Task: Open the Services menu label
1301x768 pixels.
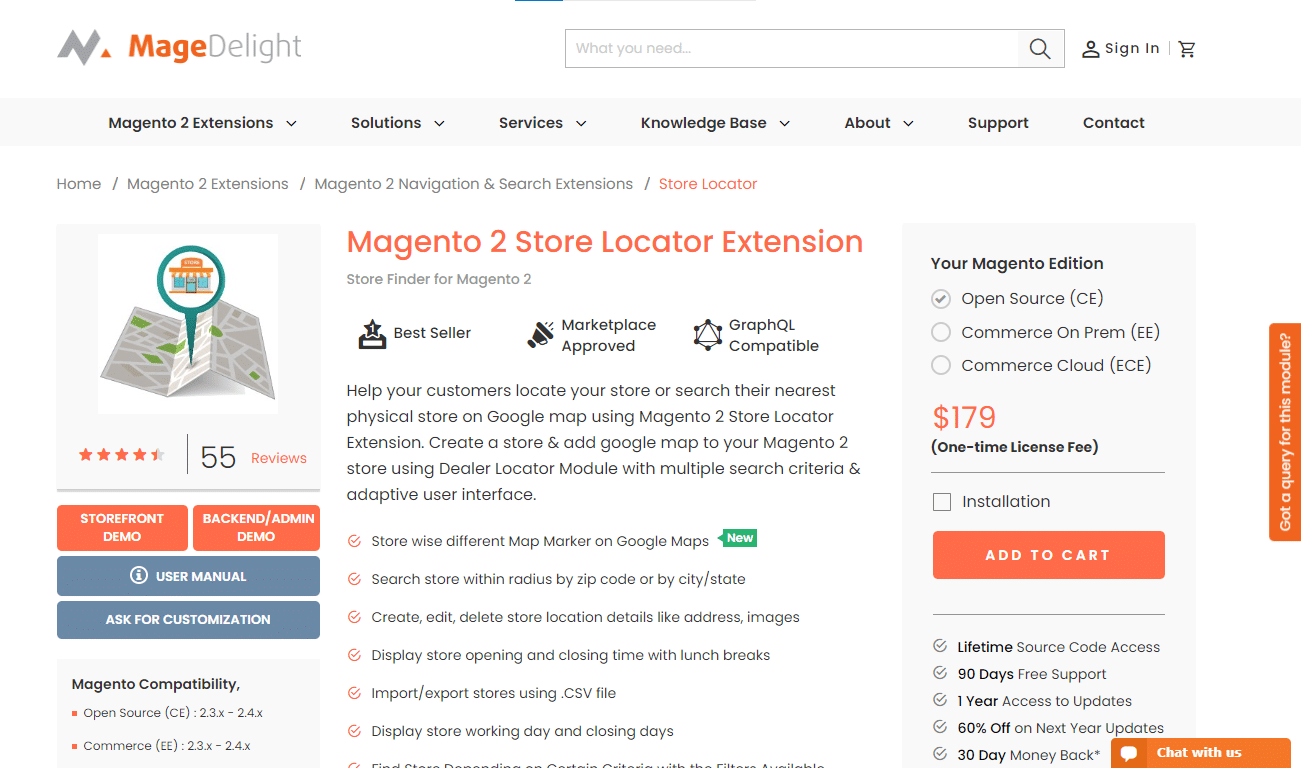Action: [x=531, y=123]
